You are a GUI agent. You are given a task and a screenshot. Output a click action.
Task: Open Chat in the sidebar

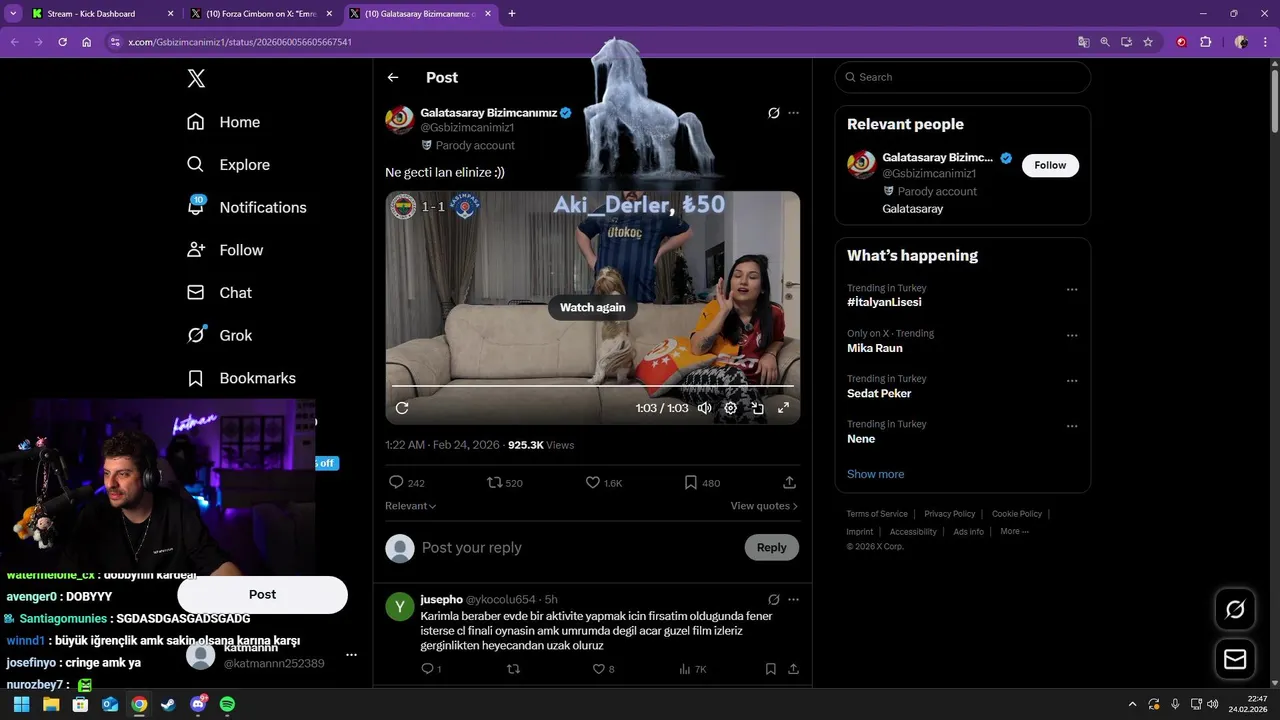point(219,293)
